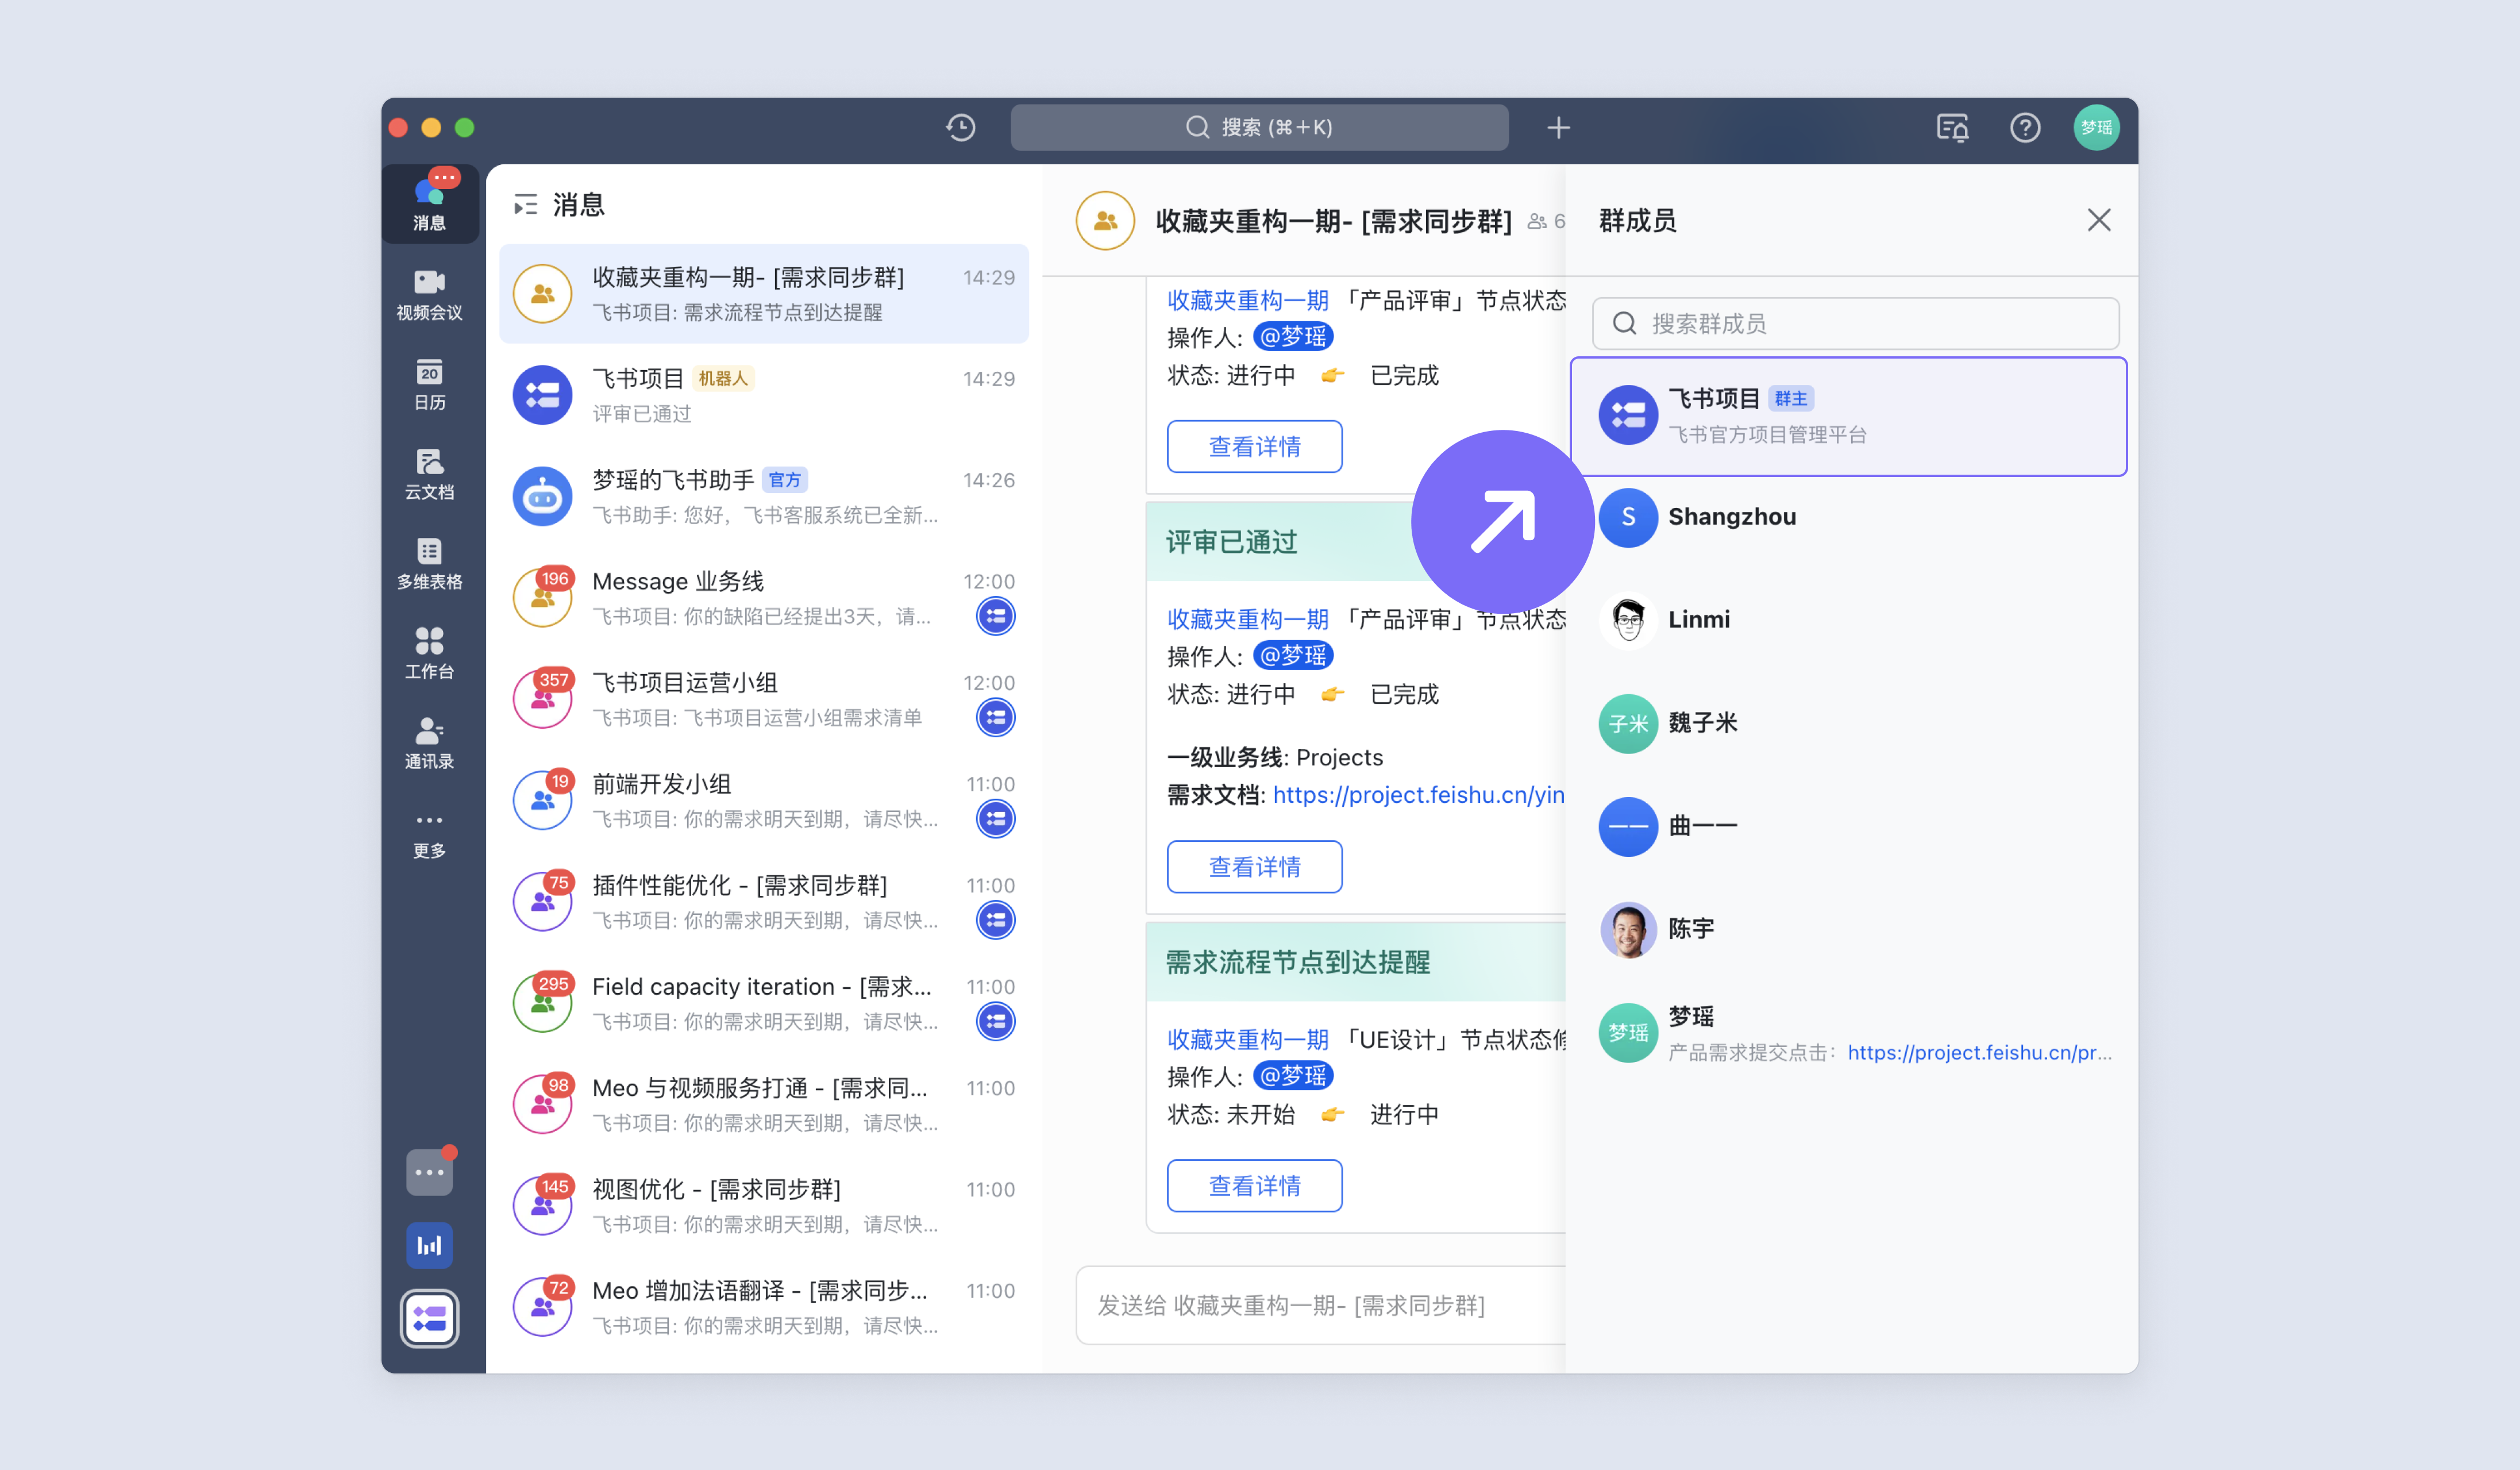Click the 搜索 (⌘+K) global search field

[1259, 127]
